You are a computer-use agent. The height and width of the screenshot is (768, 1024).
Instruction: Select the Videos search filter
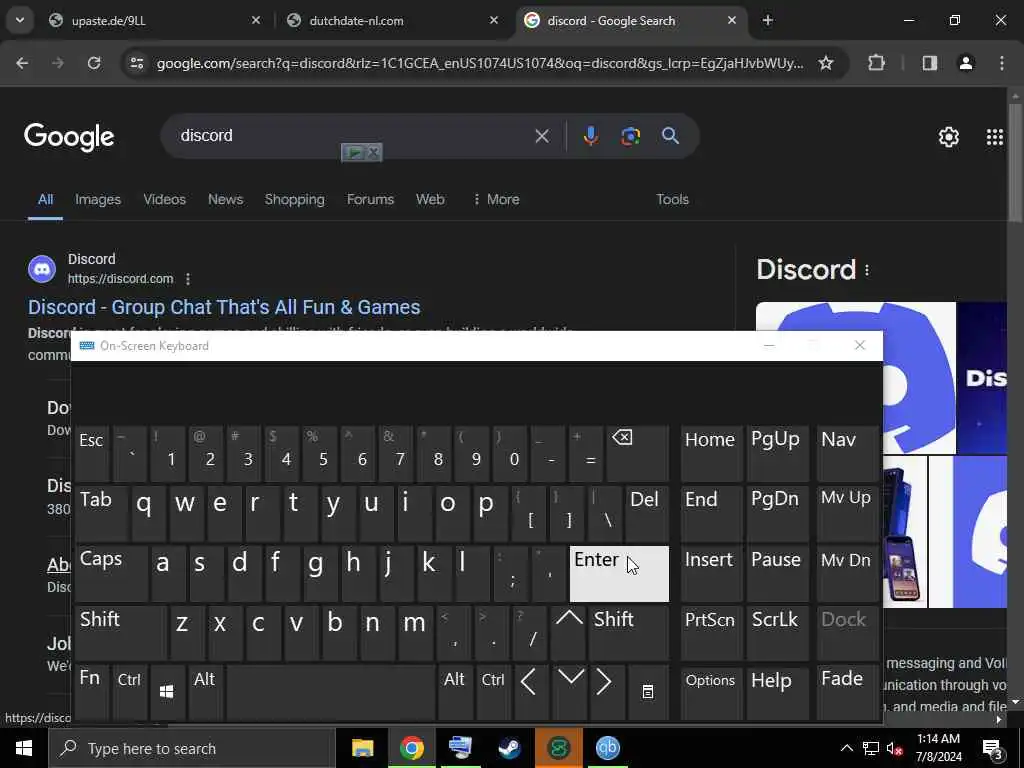click(165, 199)
